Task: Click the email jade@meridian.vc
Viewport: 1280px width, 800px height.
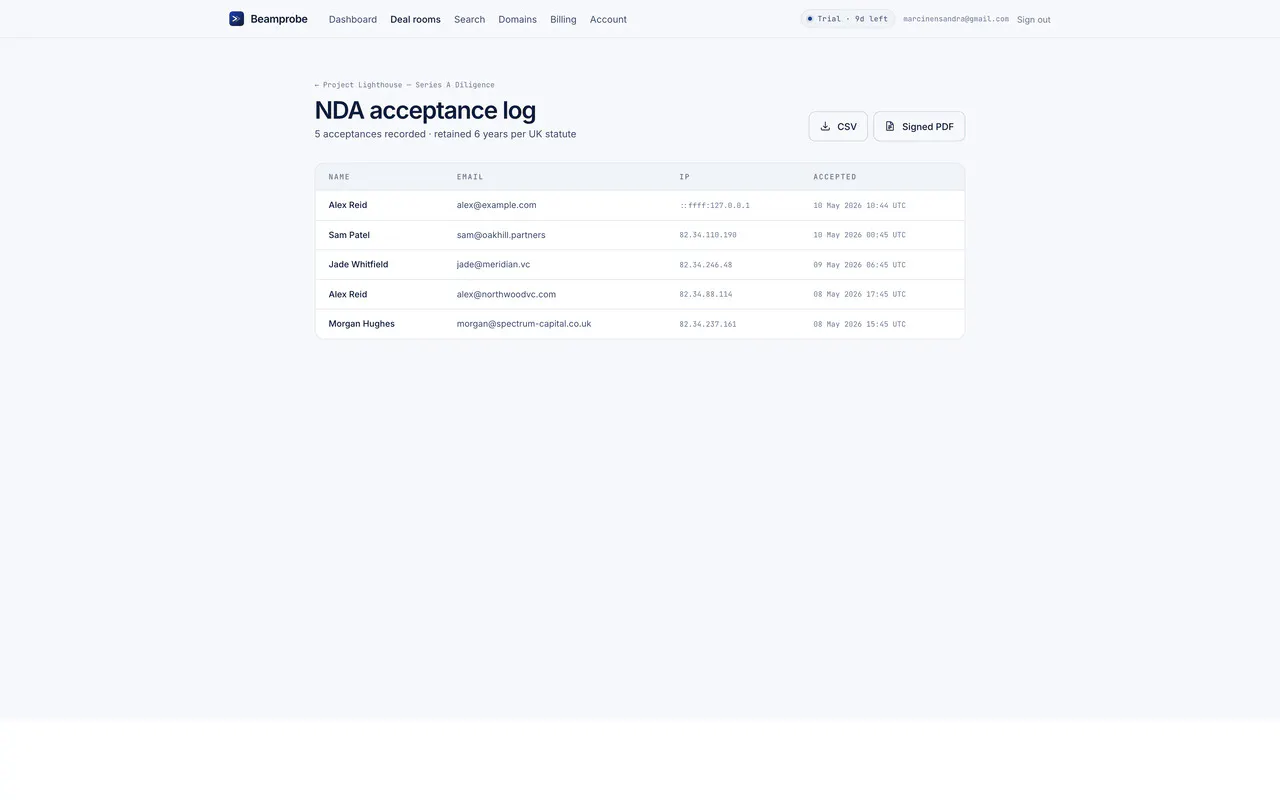Action: tap(493, 264)
